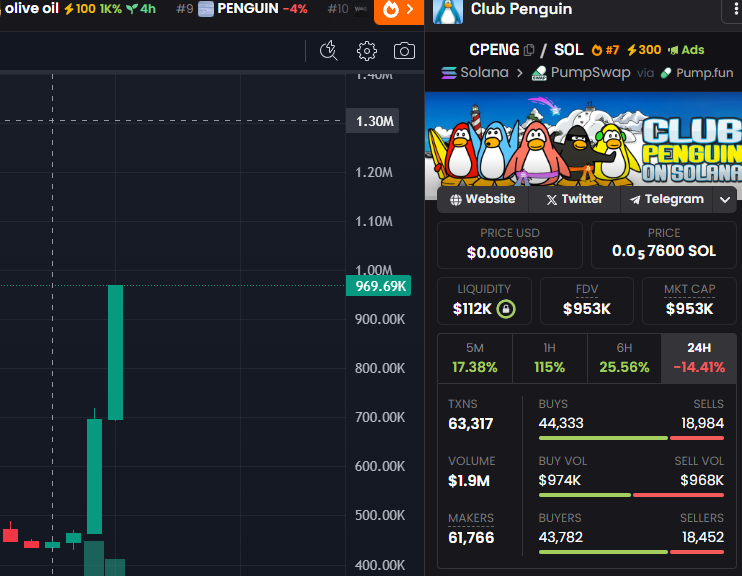Viewport: 742px width, 576px height.
Task: Select the 24H timeframe tab
Action: (x=699, y=358)
